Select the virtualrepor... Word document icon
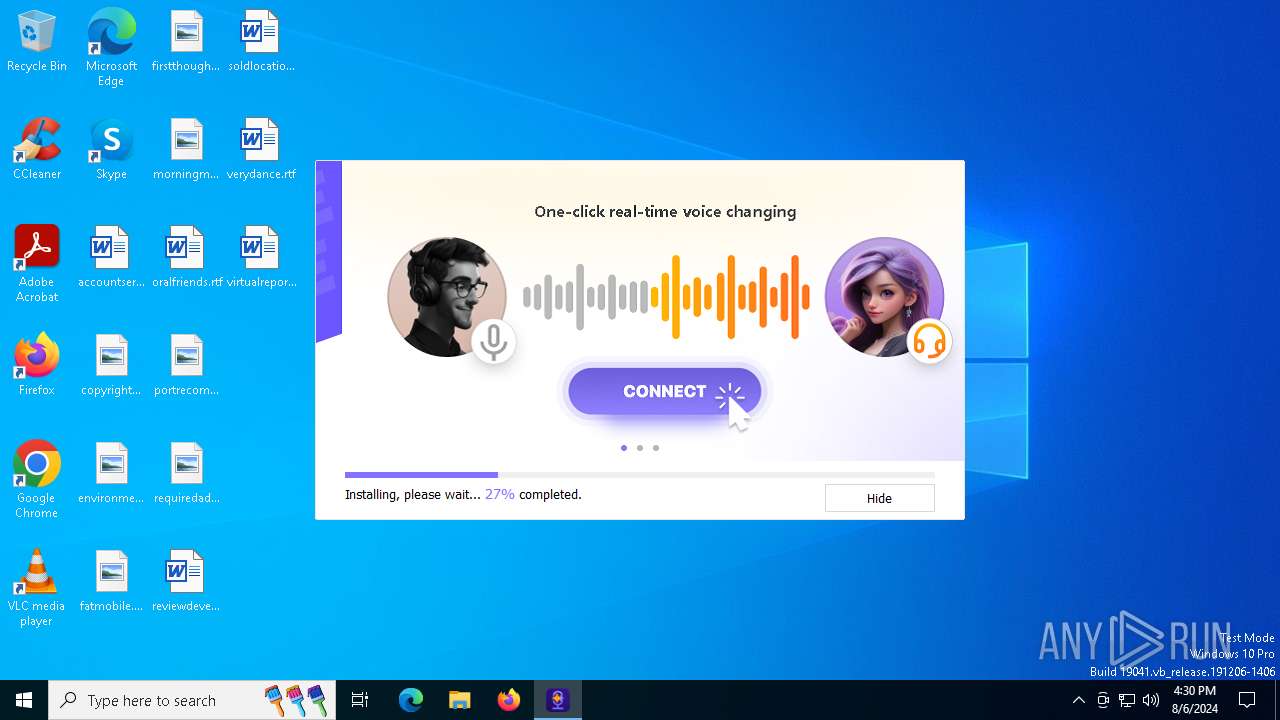 click(261, 257)
